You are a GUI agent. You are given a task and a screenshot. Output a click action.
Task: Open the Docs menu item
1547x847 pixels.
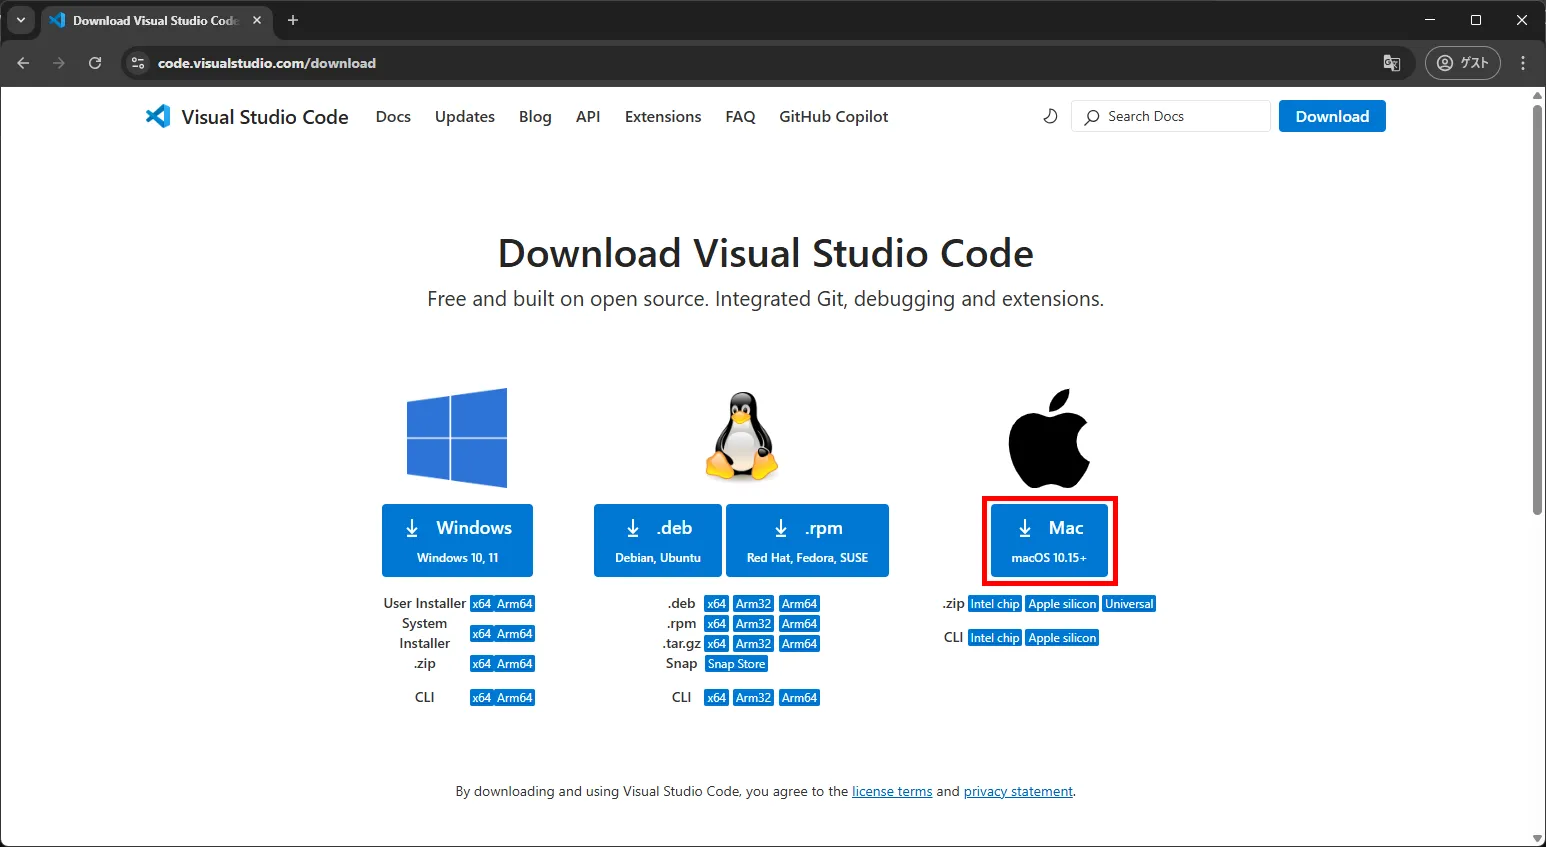[393, 116]
